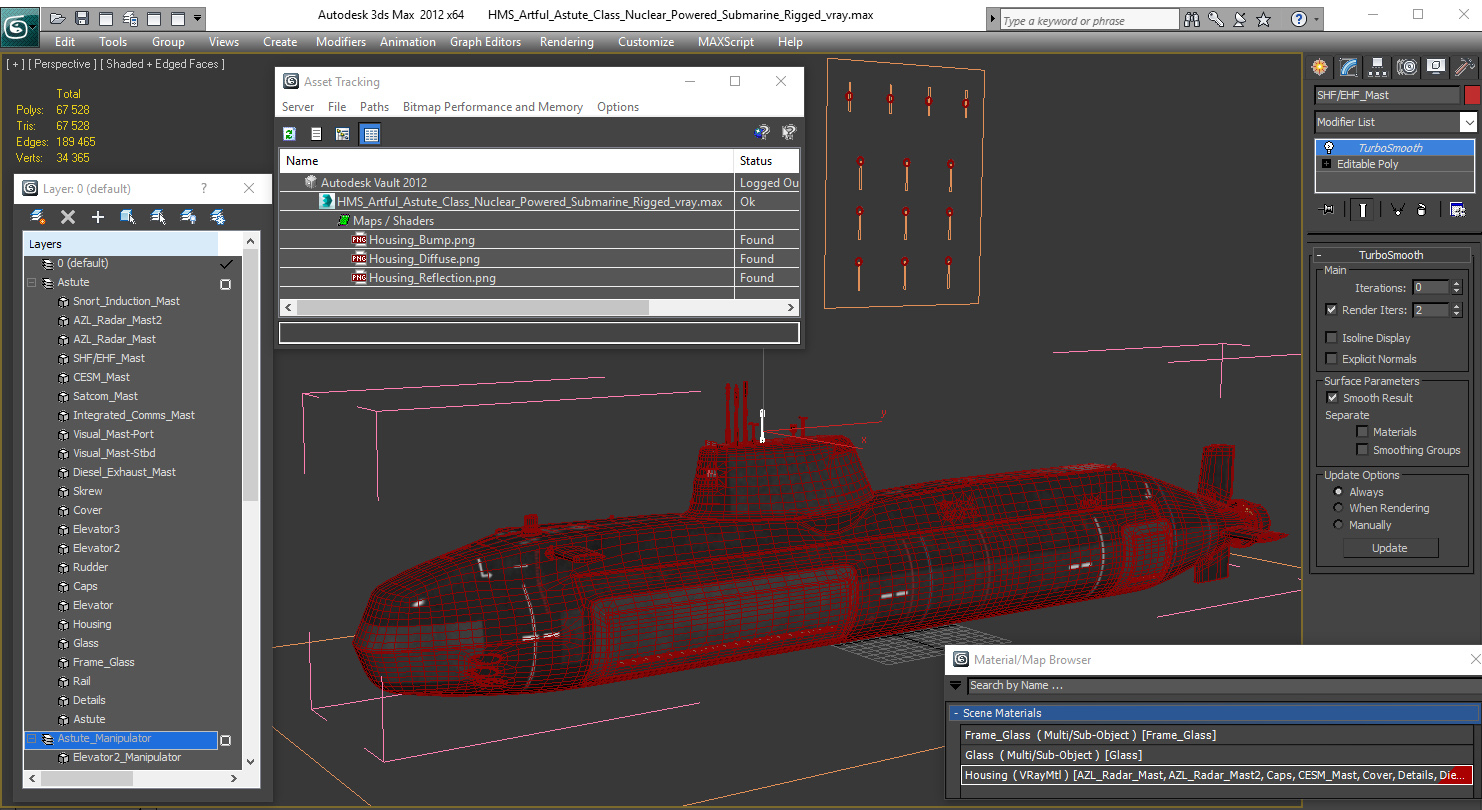Select Manually update radio button

pos(1339,525)
